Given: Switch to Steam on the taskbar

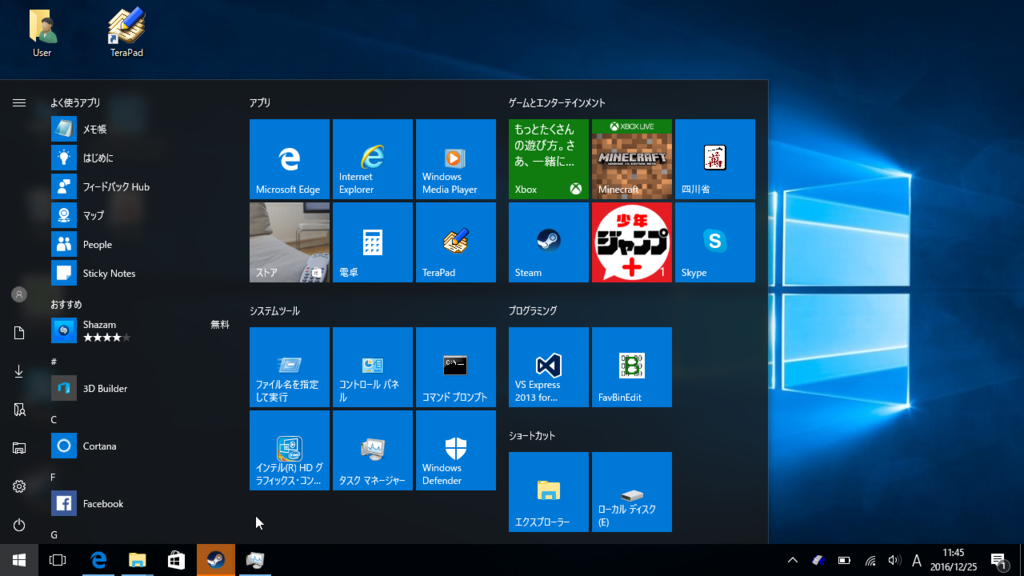Looking at the screenshot, I should (x=216, y=560).
